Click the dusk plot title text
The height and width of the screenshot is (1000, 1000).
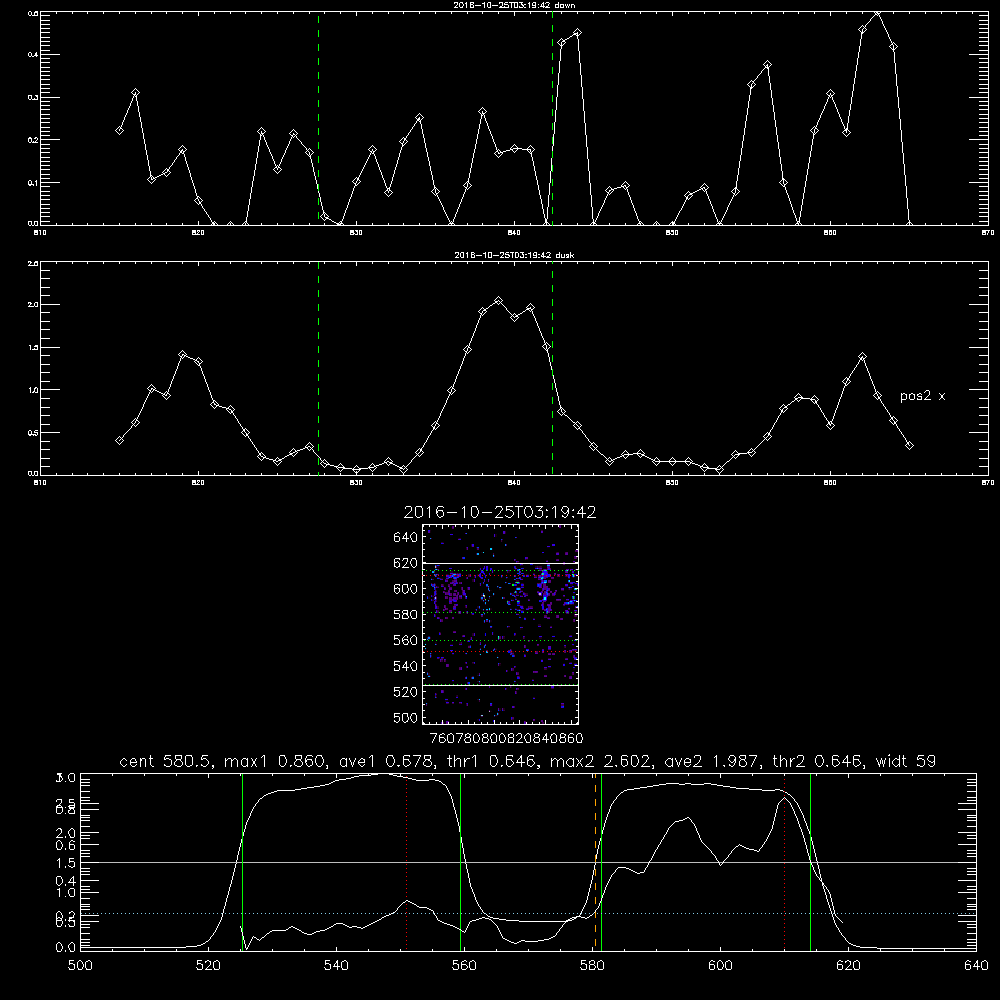(x=514, y=254)
